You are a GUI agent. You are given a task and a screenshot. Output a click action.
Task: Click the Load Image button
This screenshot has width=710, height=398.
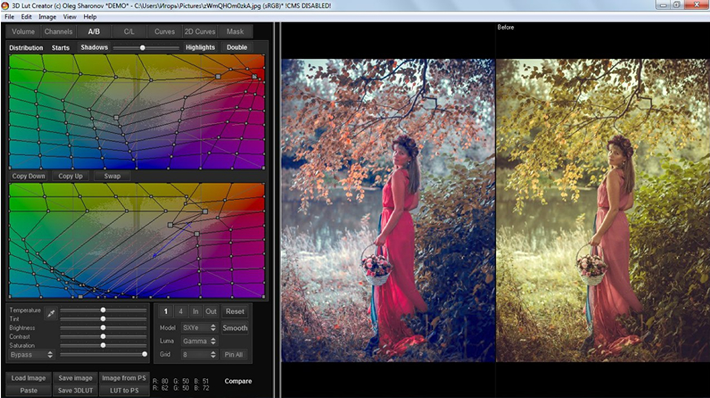click(x=29, y=378)
